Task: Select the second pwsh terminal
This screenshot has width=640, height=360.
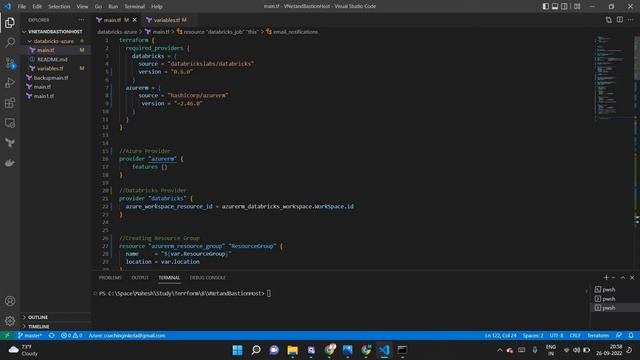Action: 615,299
